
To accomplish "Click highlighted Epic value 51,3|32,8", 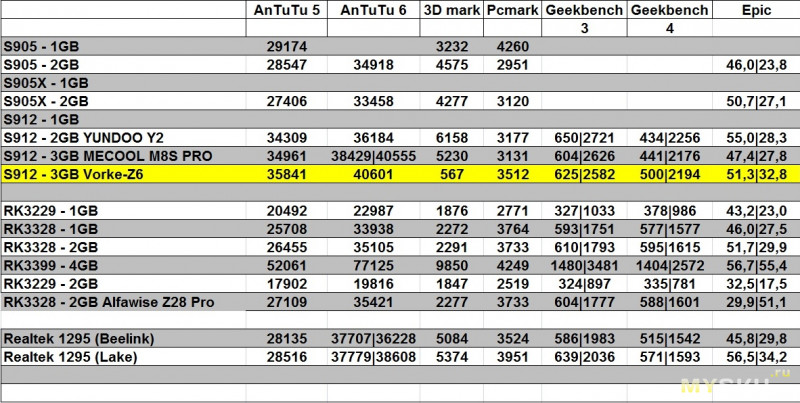I will coord(756,174).
